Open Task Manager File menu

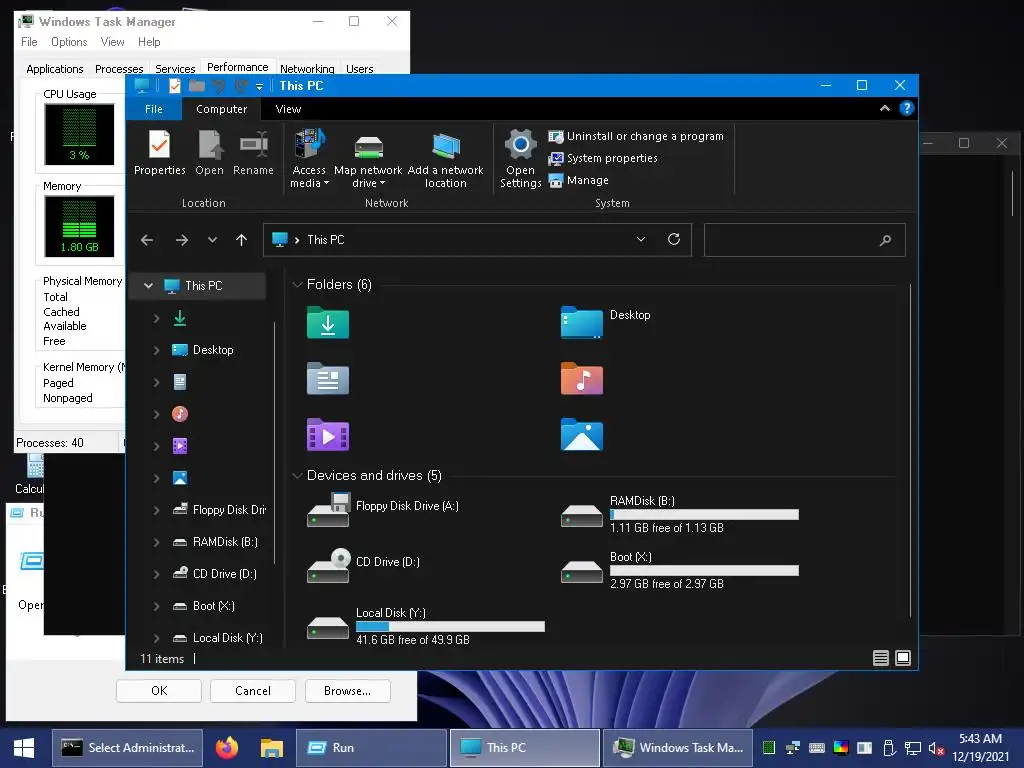pos(29,42)
